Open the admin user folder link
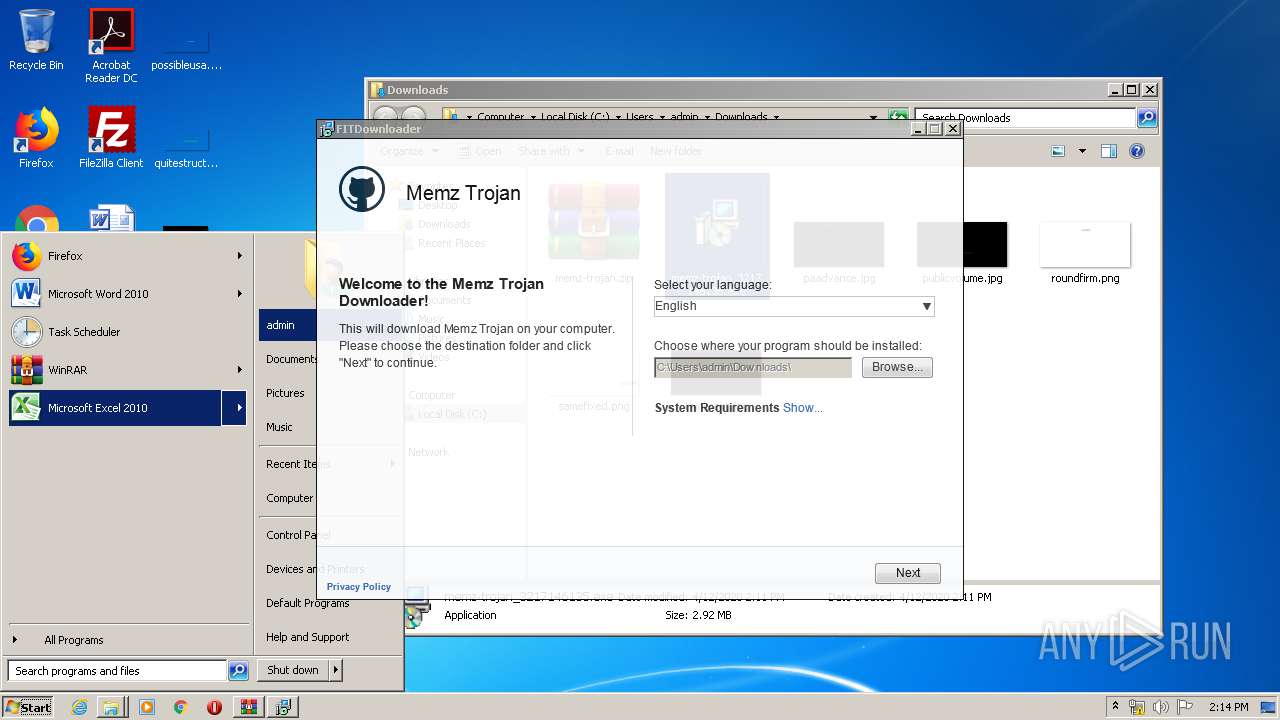The width and height of the screenshot is (1280, 720). [288, 325]
